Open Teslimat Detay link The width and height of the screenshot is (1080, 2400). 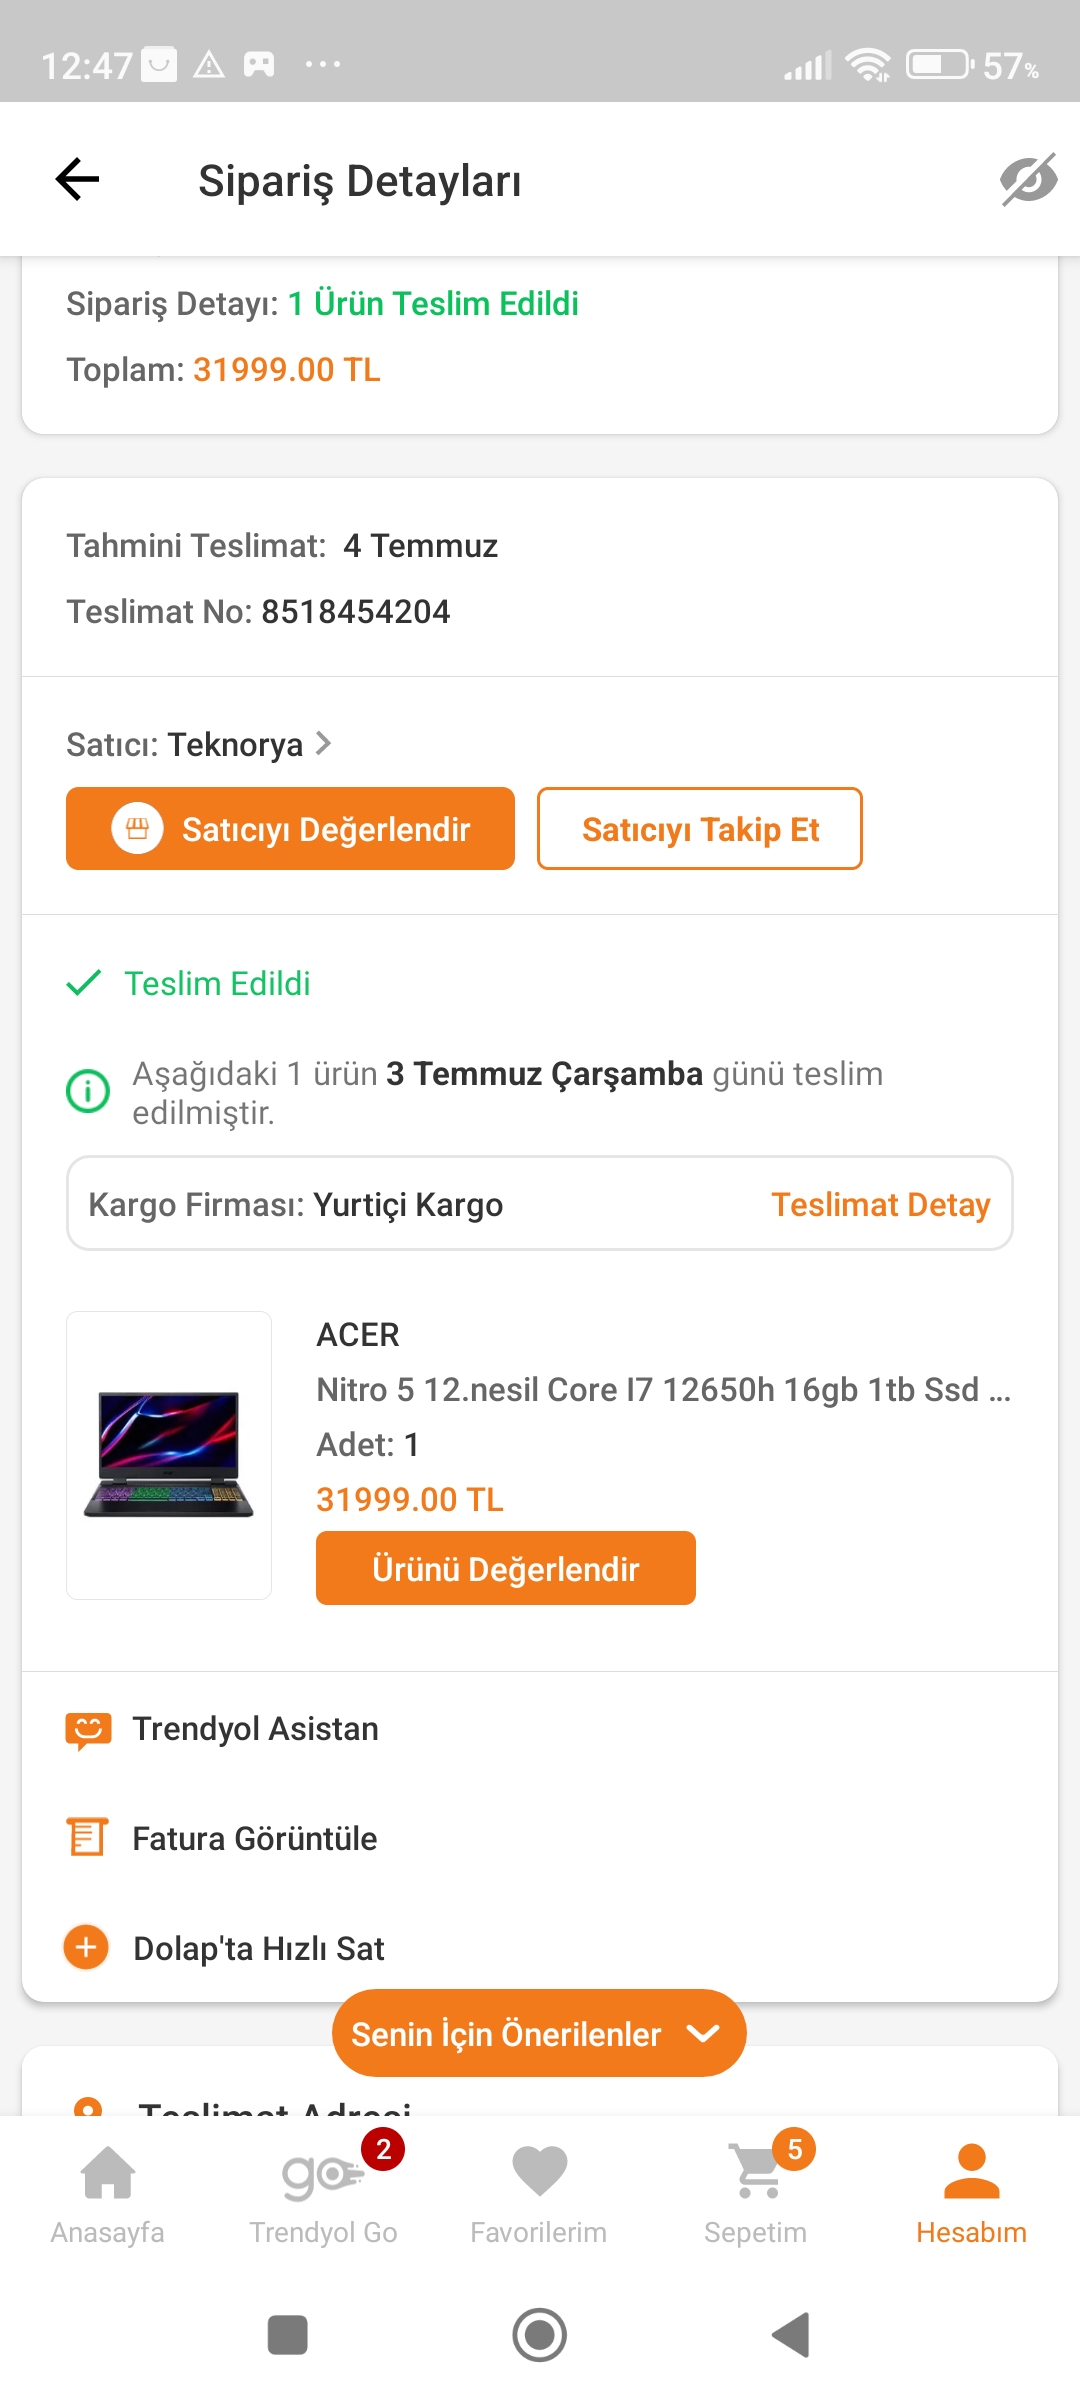tap(880, 1205)
